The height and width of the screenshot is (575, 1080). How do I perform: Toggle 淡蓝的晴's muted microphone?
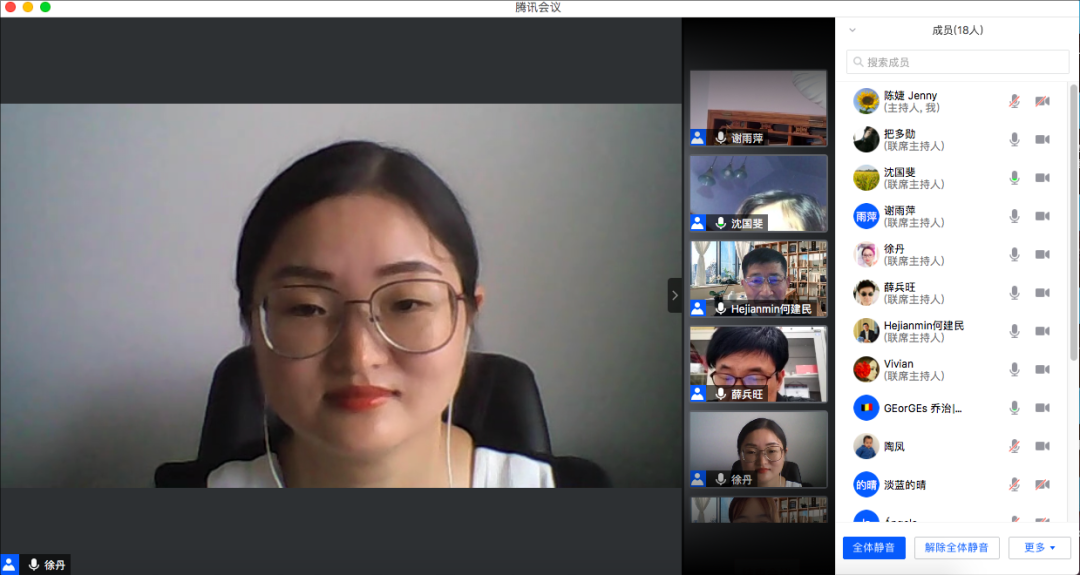[x=1014, y=485]
